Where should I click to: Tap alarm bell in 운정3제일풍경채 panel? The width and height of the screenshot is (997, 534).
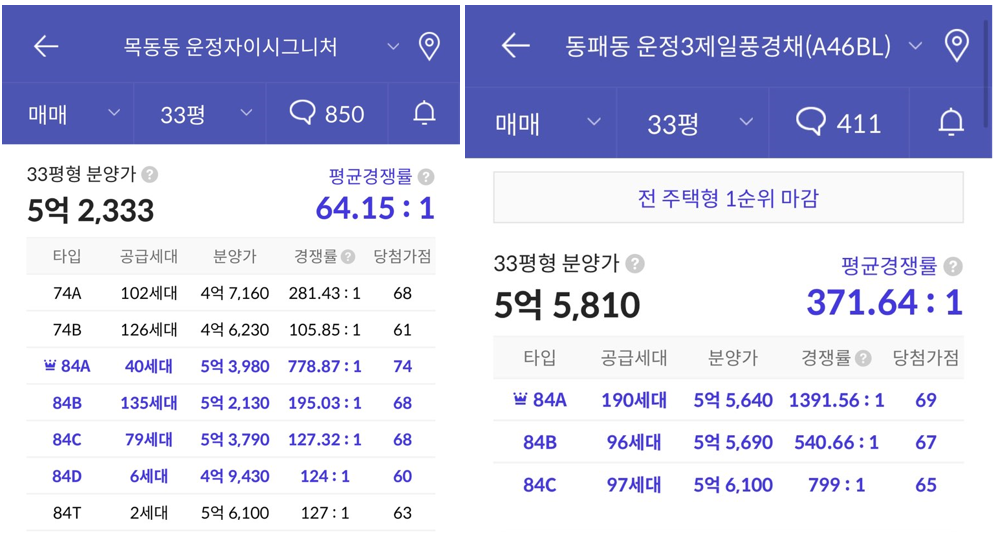tap(951, 121)
